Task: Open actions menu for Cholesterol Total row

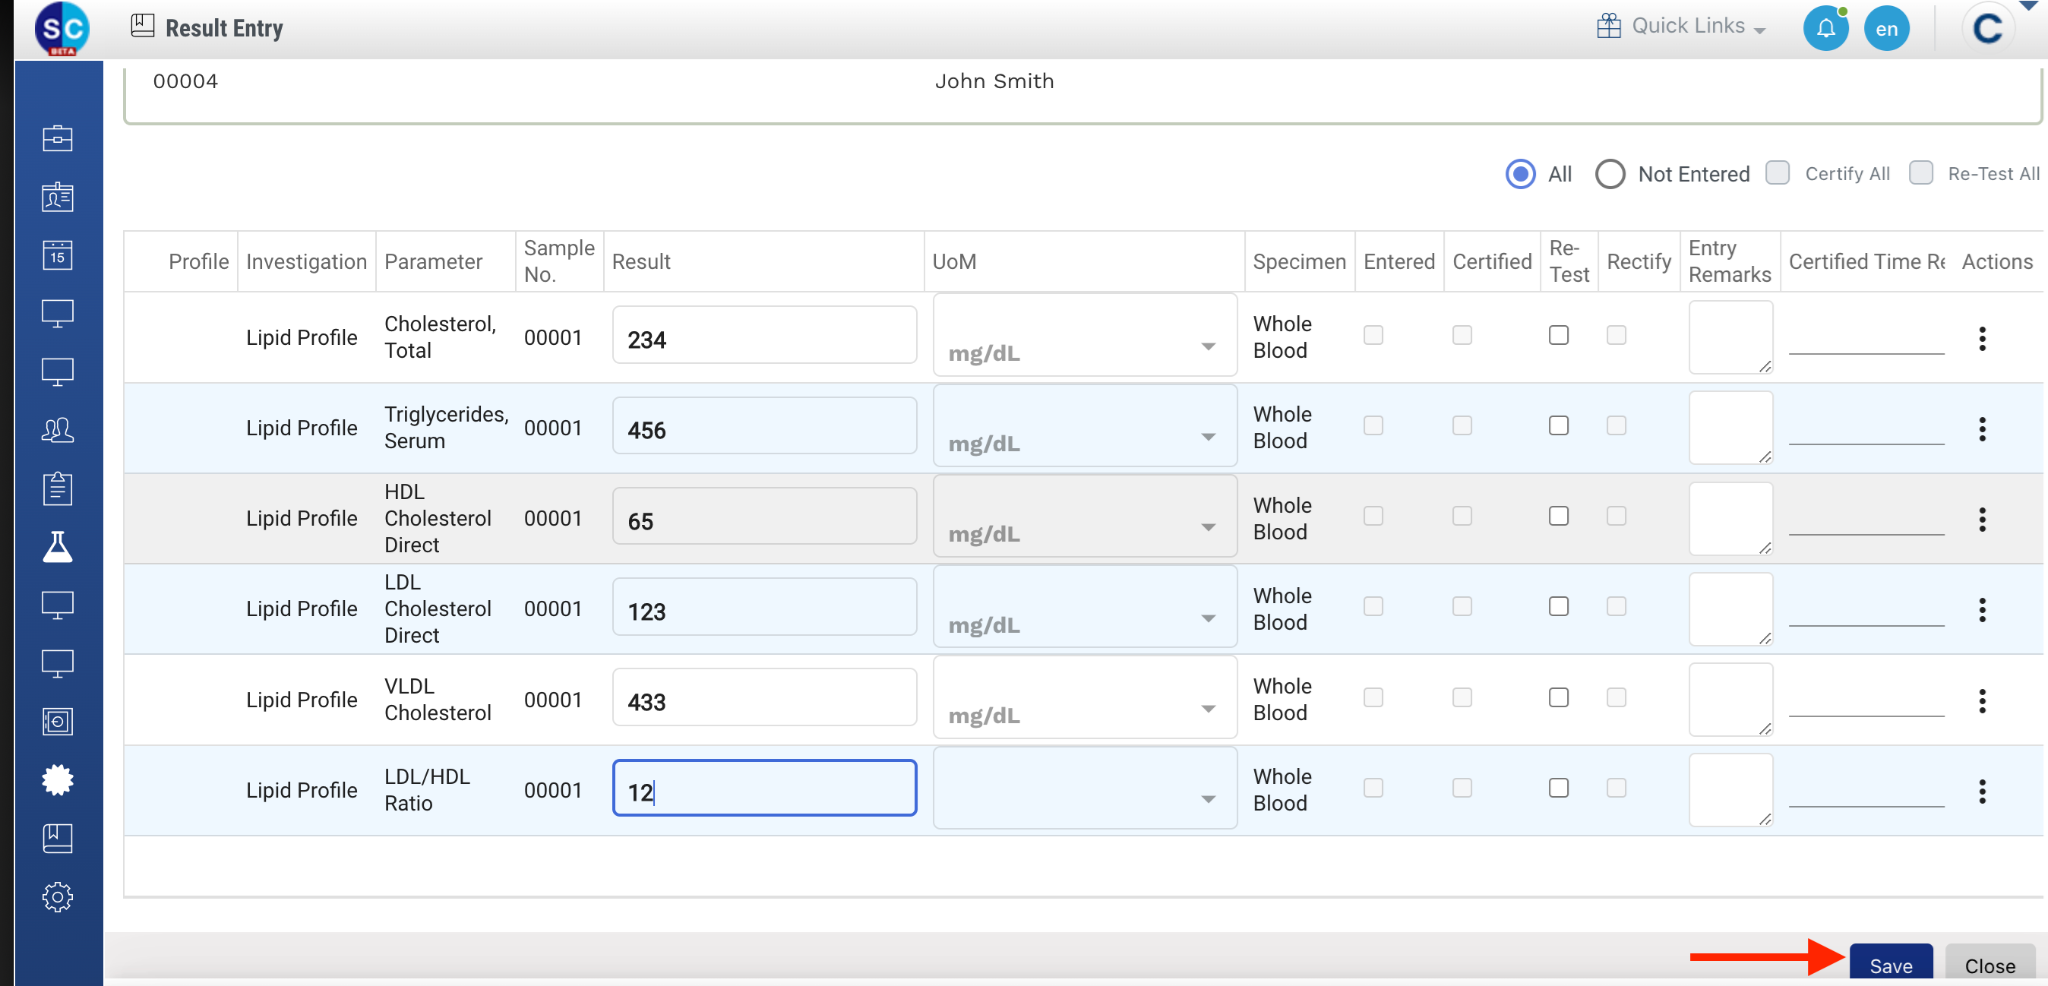Action: tap(1981, 339)
